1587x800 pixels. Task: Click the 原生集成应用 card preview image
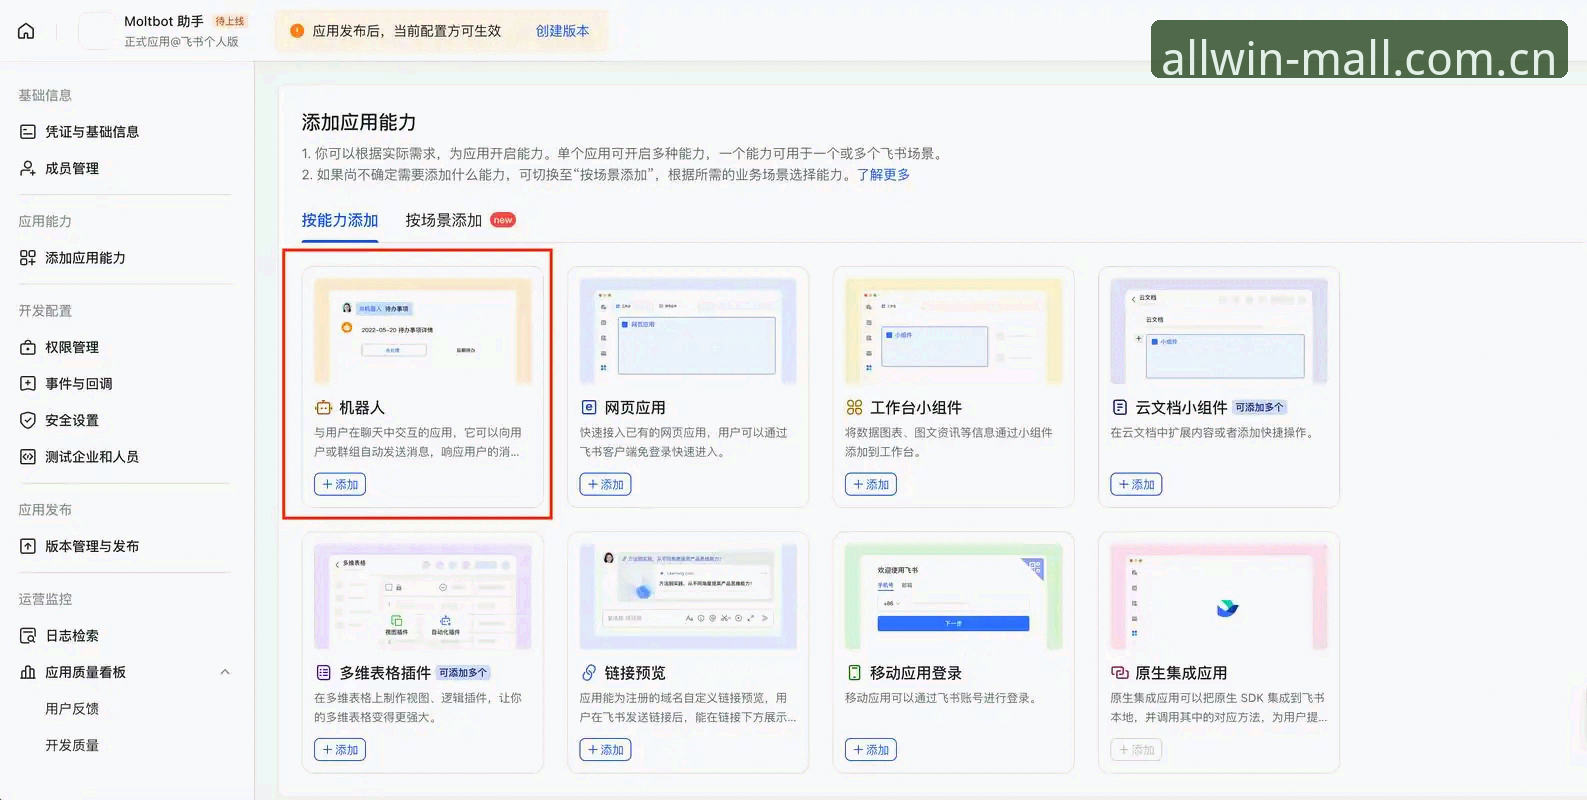(x=1219, y=597)
